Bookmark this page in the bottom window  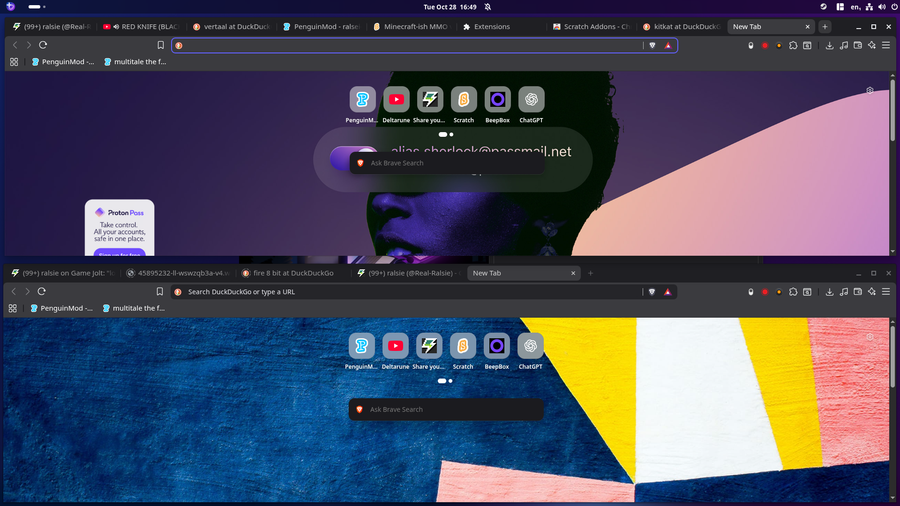[x=160, y=291]
